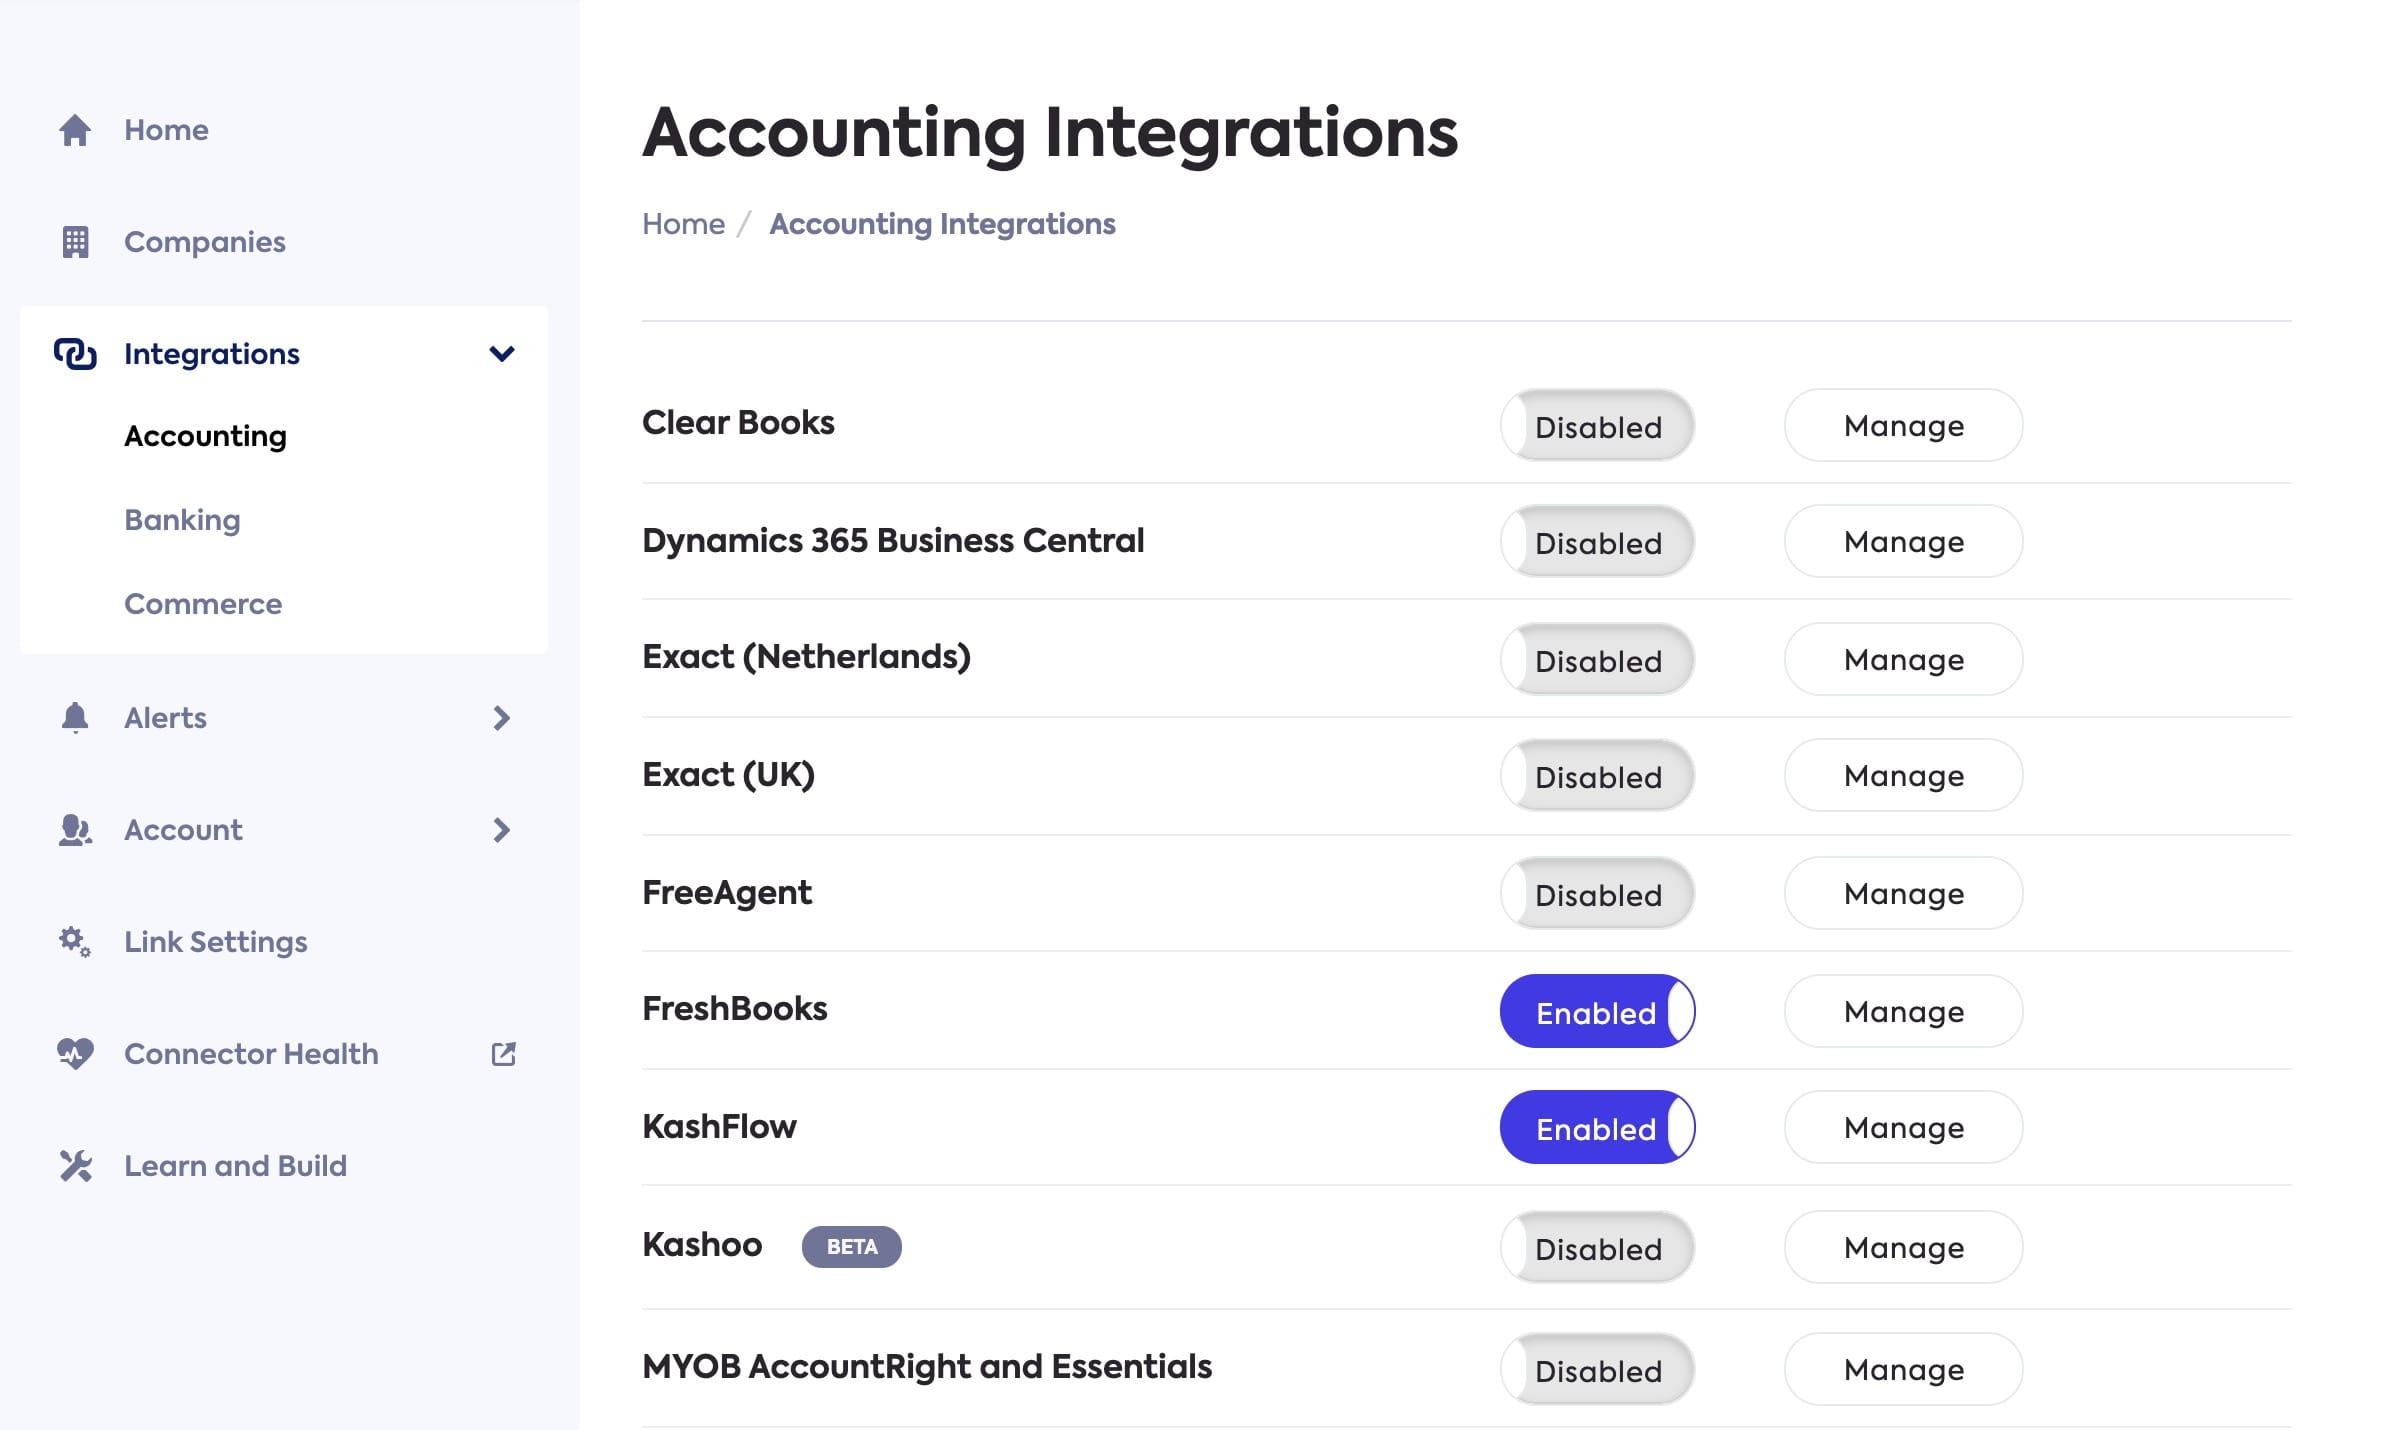Click the Connector Health heart icon
The height and width of the screenshot is (1430, 2382).
pyautogui.click(x=75, y=1054)
